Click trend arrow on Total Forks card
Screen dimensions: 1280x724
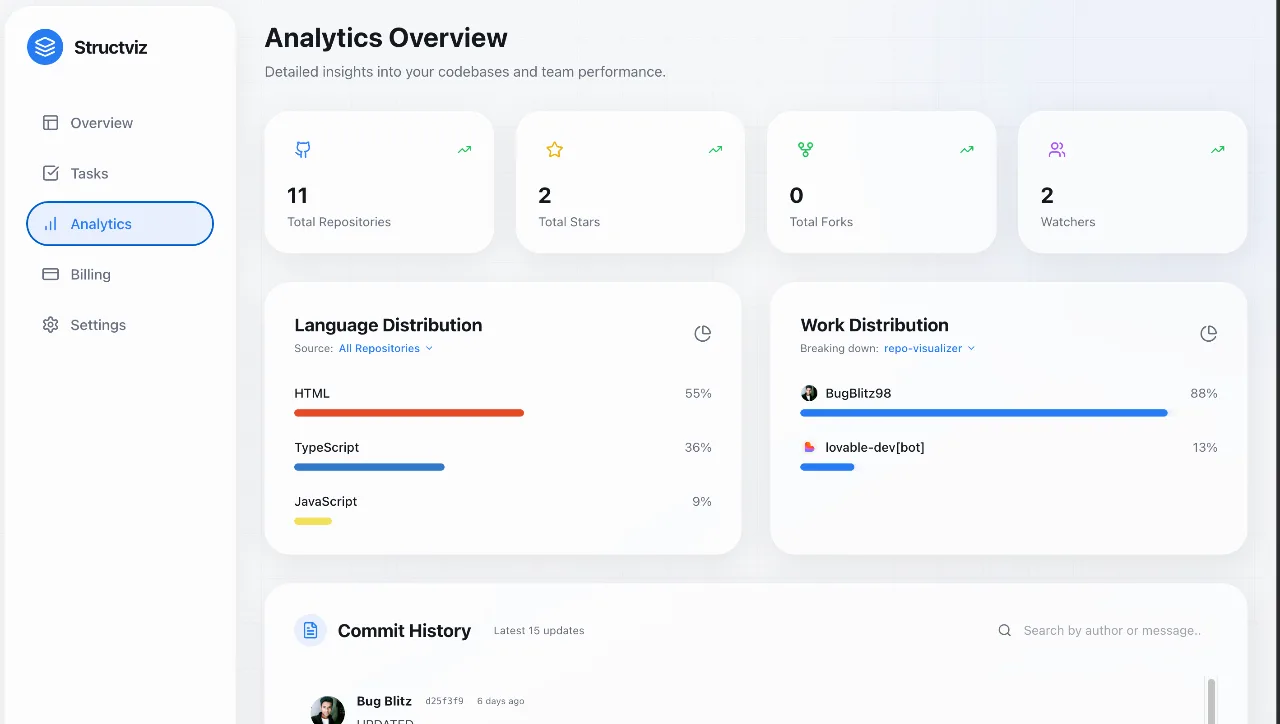[966, 150]
